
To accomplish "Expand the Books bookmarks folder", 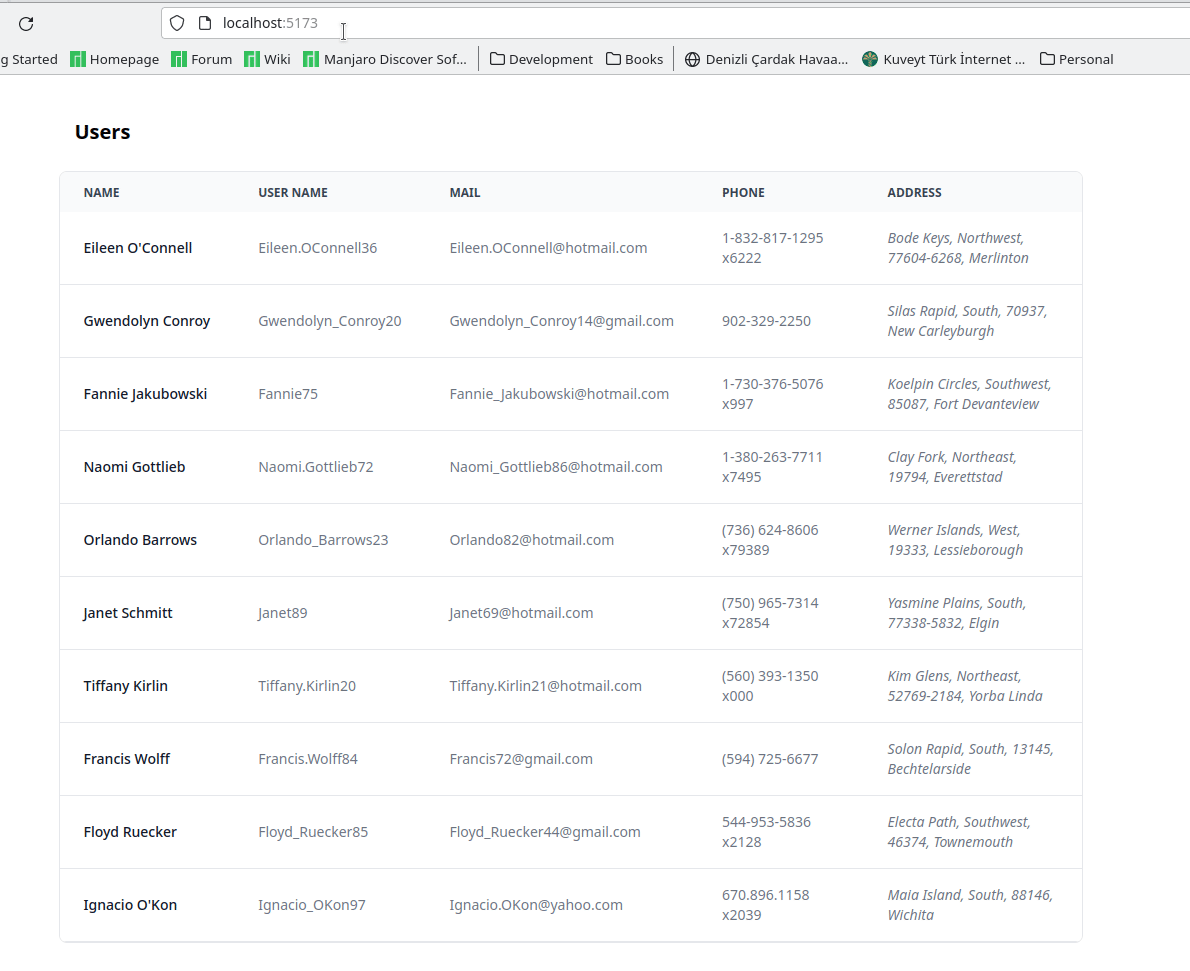I will point(634,59).
